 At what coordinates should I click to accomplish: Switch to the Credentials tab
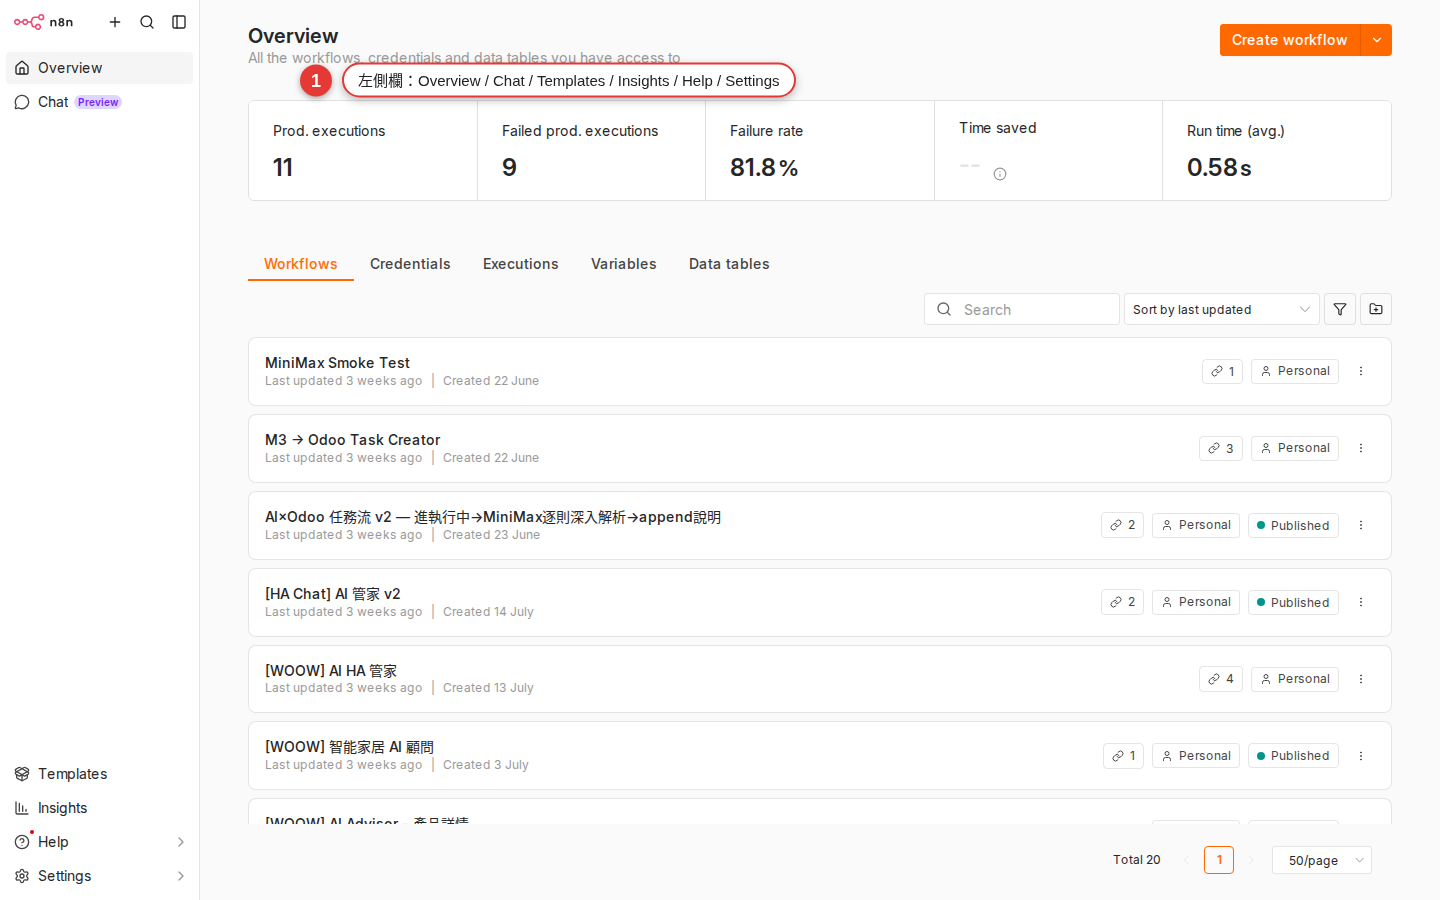point(410,264)
